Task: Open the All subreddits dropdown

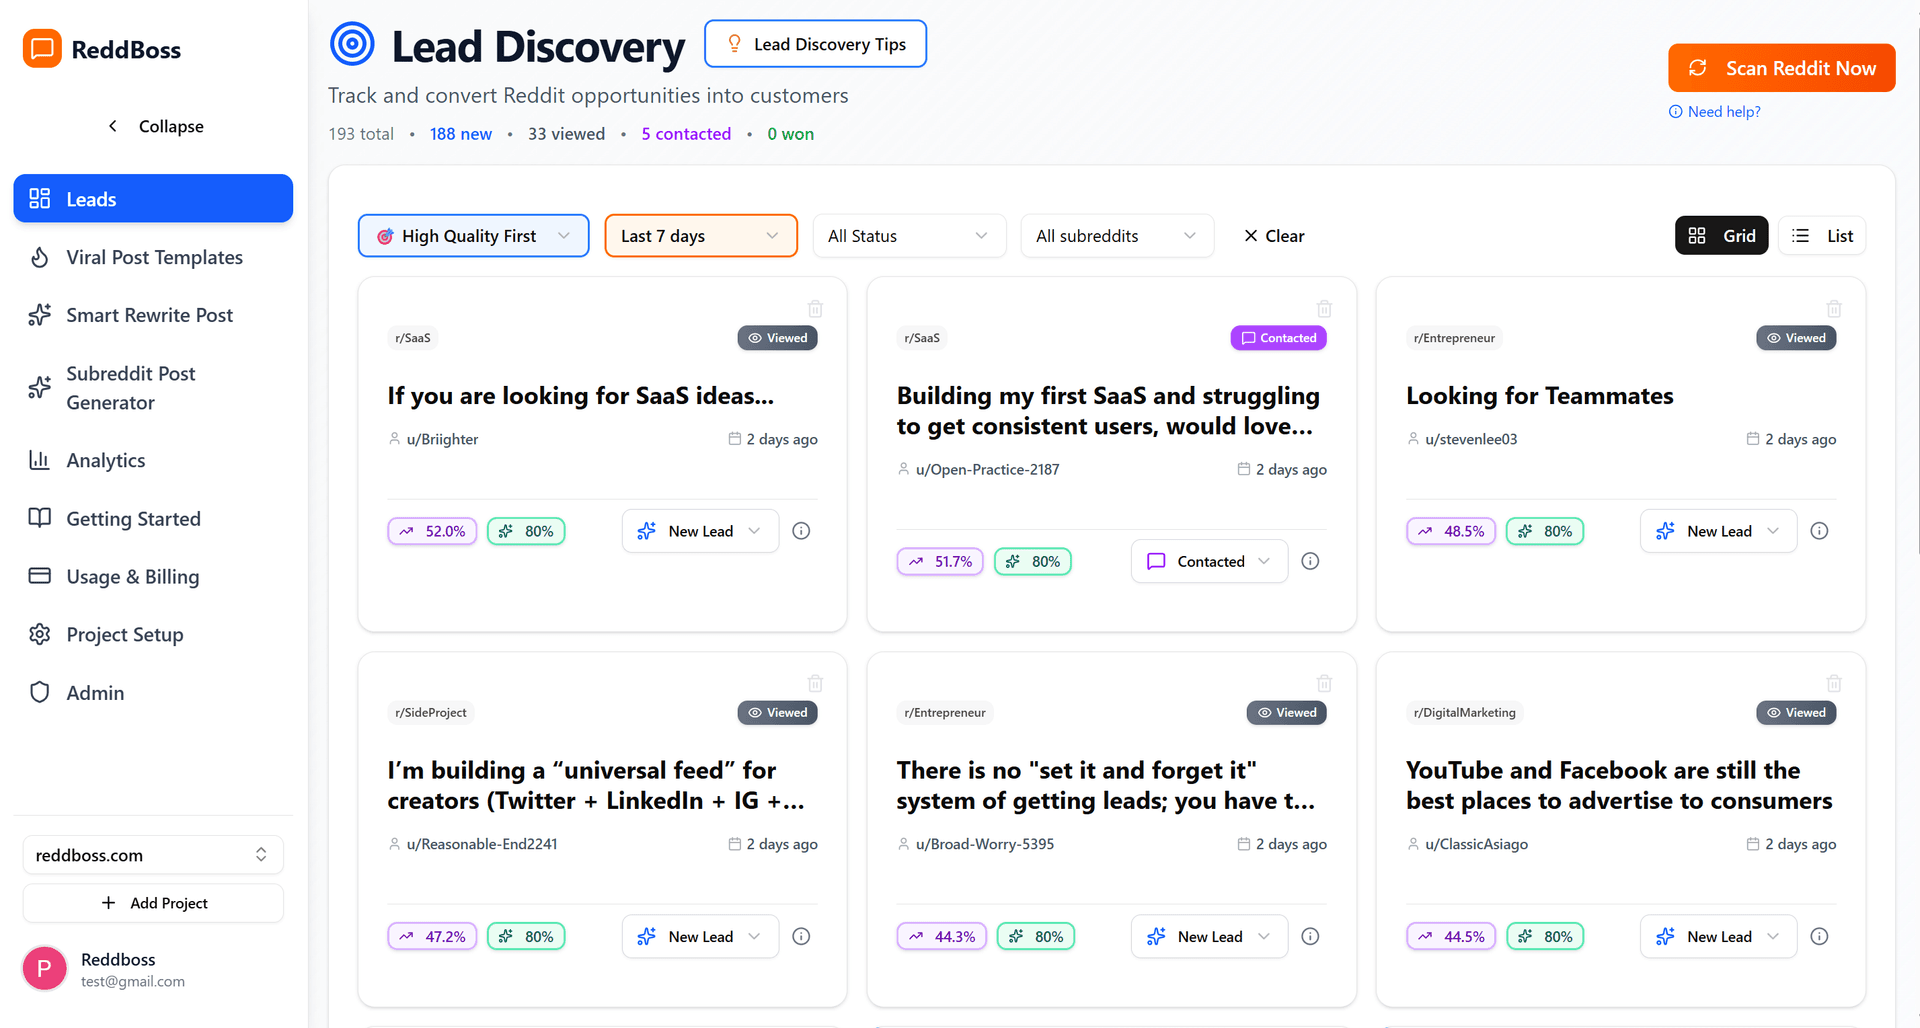Action: coord(1116,235)
